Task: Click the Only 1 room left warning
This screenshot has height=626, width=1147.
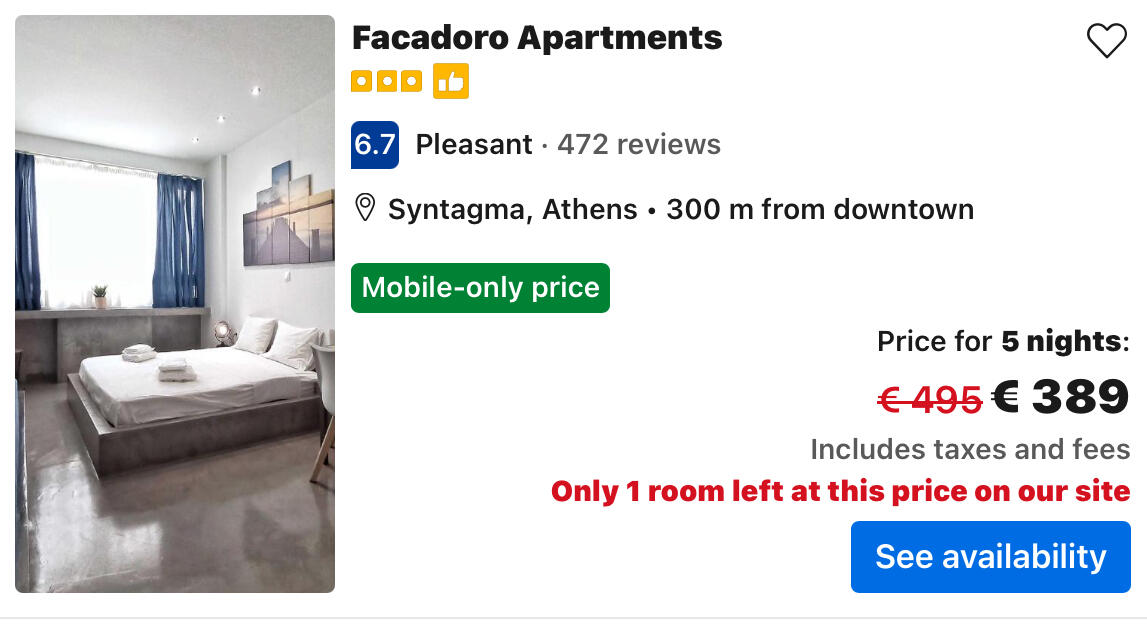Action: [840, 492]
